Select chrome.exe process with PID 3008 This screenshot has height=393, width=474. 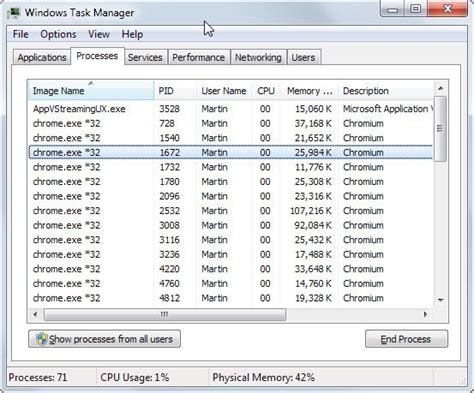point(231,225)
